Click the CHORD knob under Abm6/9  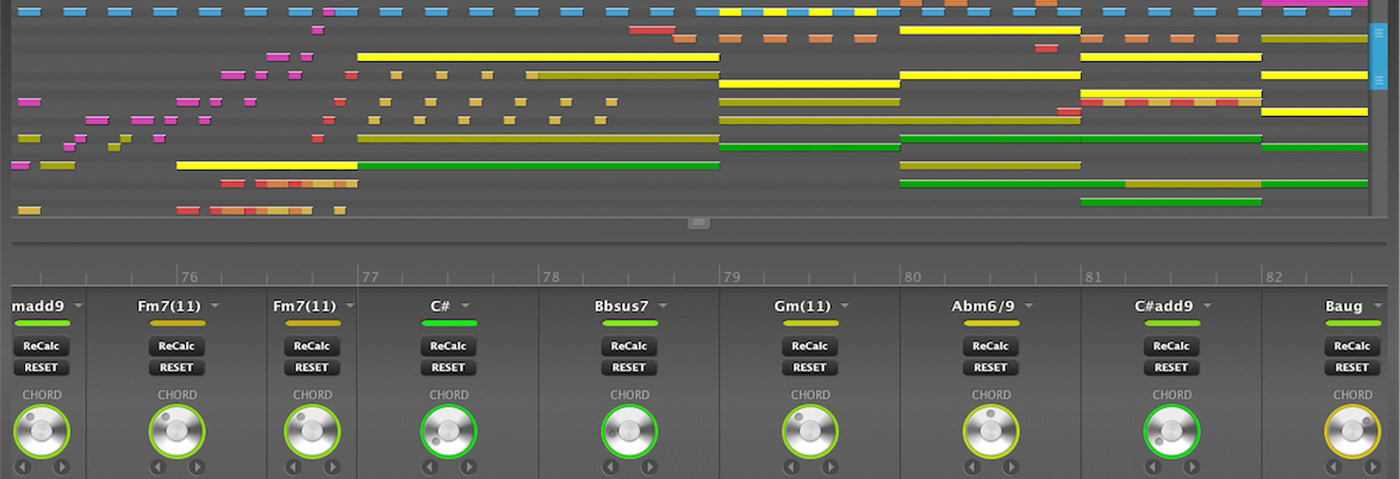992,432
